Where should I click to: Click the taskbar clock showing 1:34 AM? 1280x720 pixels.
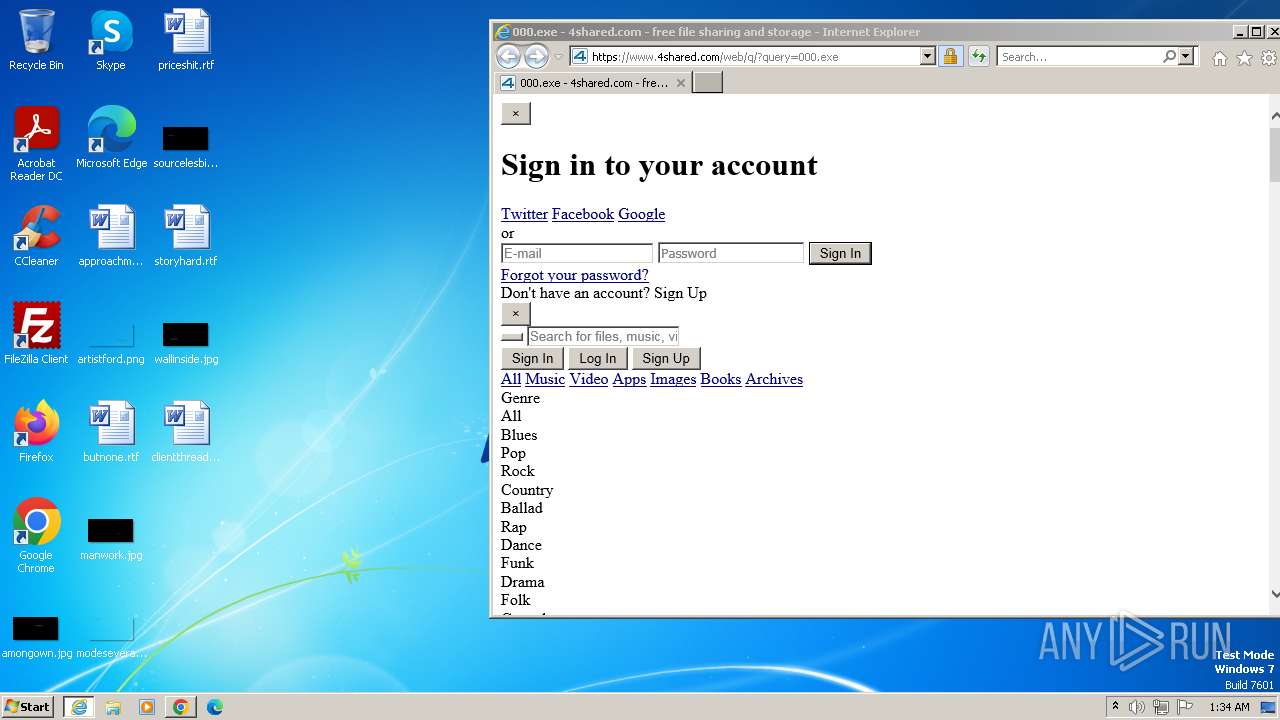[x=1229, y=707]
